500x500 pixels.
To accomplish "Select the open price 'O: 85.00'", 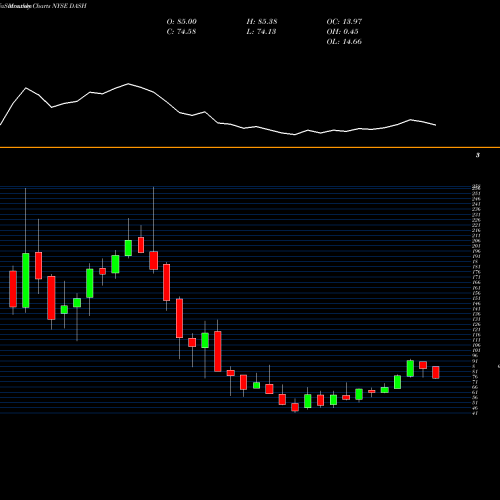I will coord(182,22).
